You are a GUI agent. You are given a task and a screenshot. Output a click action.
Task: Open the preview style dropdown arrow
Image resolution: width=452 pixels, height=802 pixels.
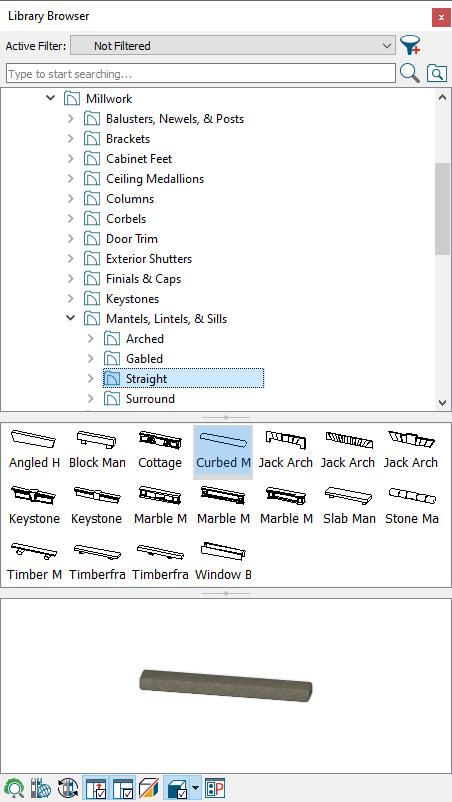pyautogui.click(x=195, y=788)
